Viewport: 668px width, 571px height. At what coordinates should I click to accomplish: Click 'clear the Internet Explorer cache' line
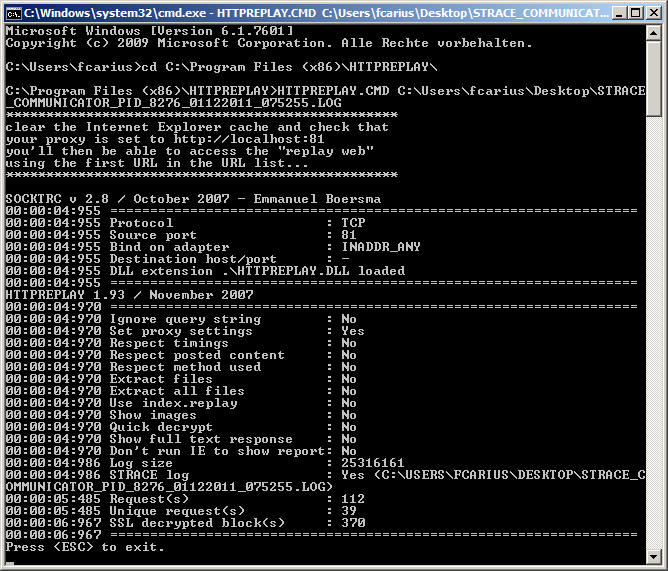(197, 127)
